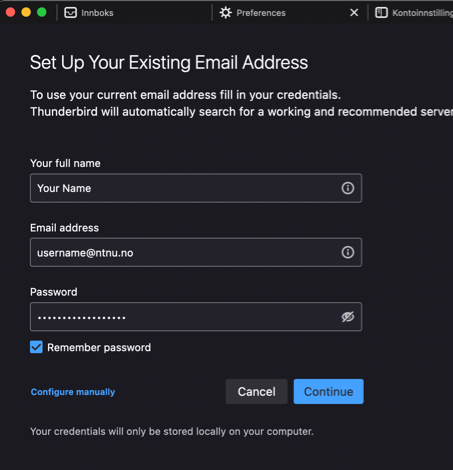Click the info icon in the email address field
Screen dimensions: 453x470
tap(348, 252)
